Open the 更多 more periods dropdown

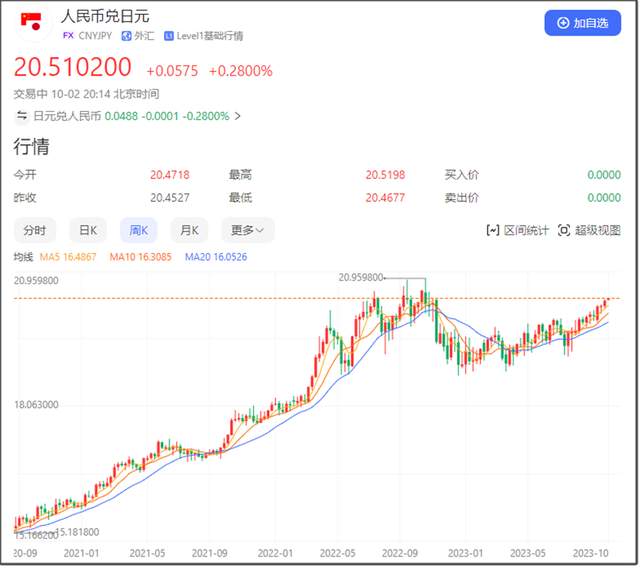pos(246,230)
